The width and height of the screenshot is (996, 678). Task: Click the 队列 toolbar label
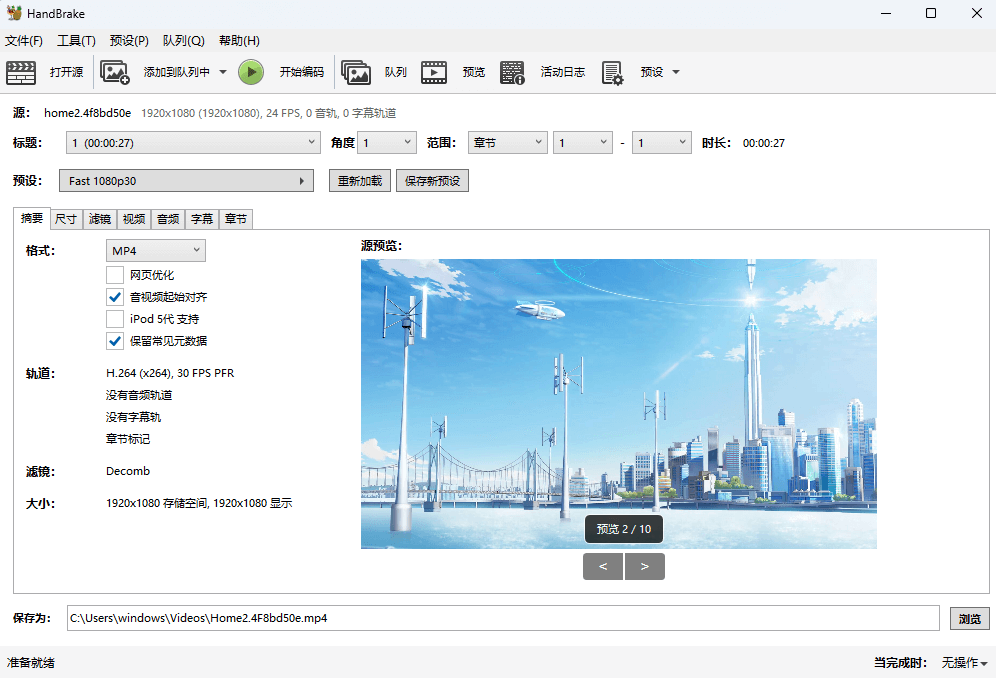click(x=395, y=72)
